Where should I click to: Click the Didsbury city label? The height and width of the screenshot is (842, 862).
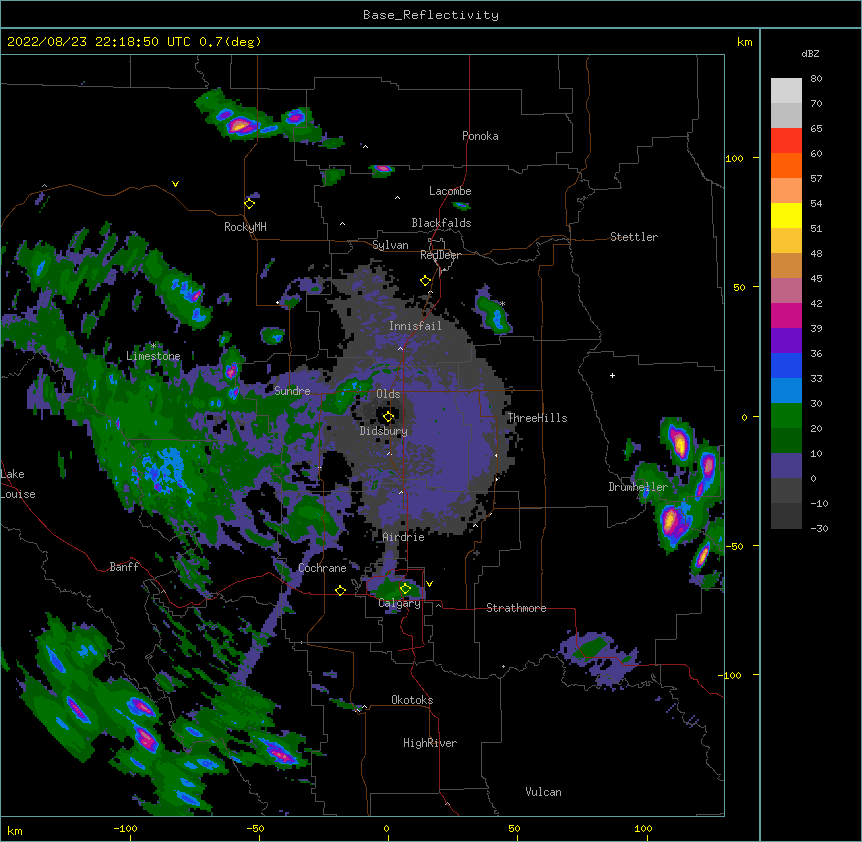384,431
